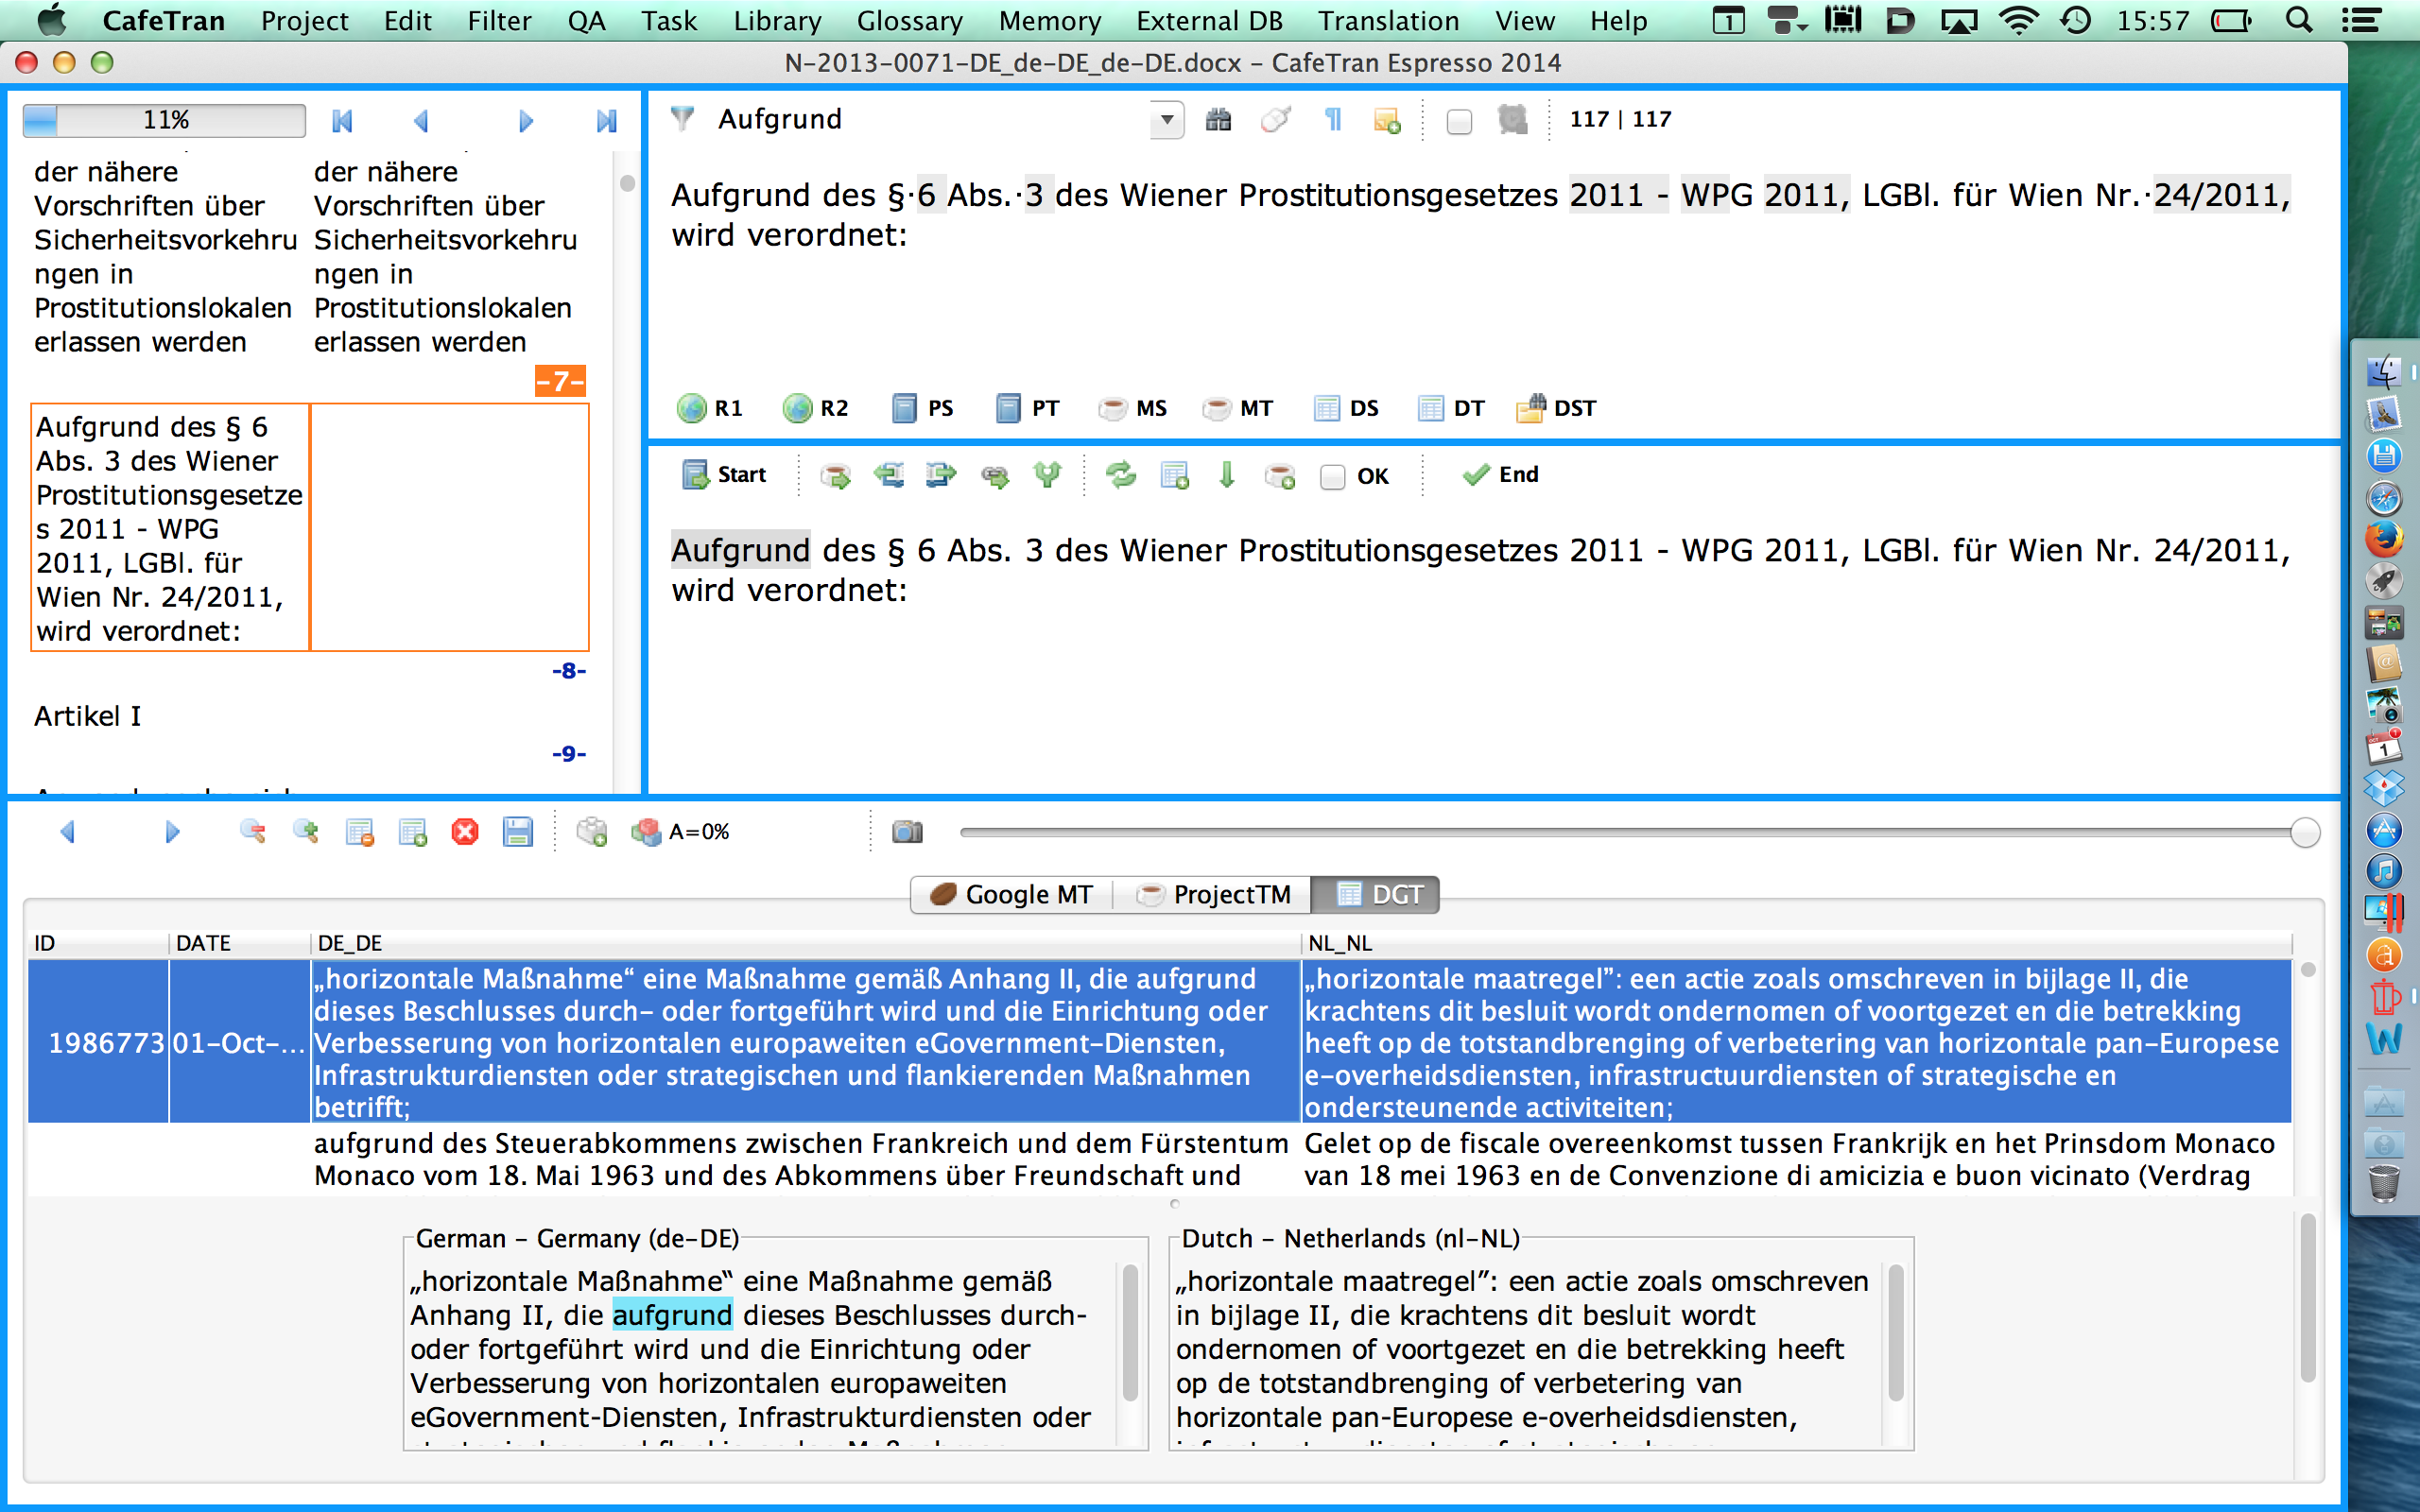Viewport: 2420px width, 1512px height.
Task: Select the Google MT tab
Action: pos(1012,894)
